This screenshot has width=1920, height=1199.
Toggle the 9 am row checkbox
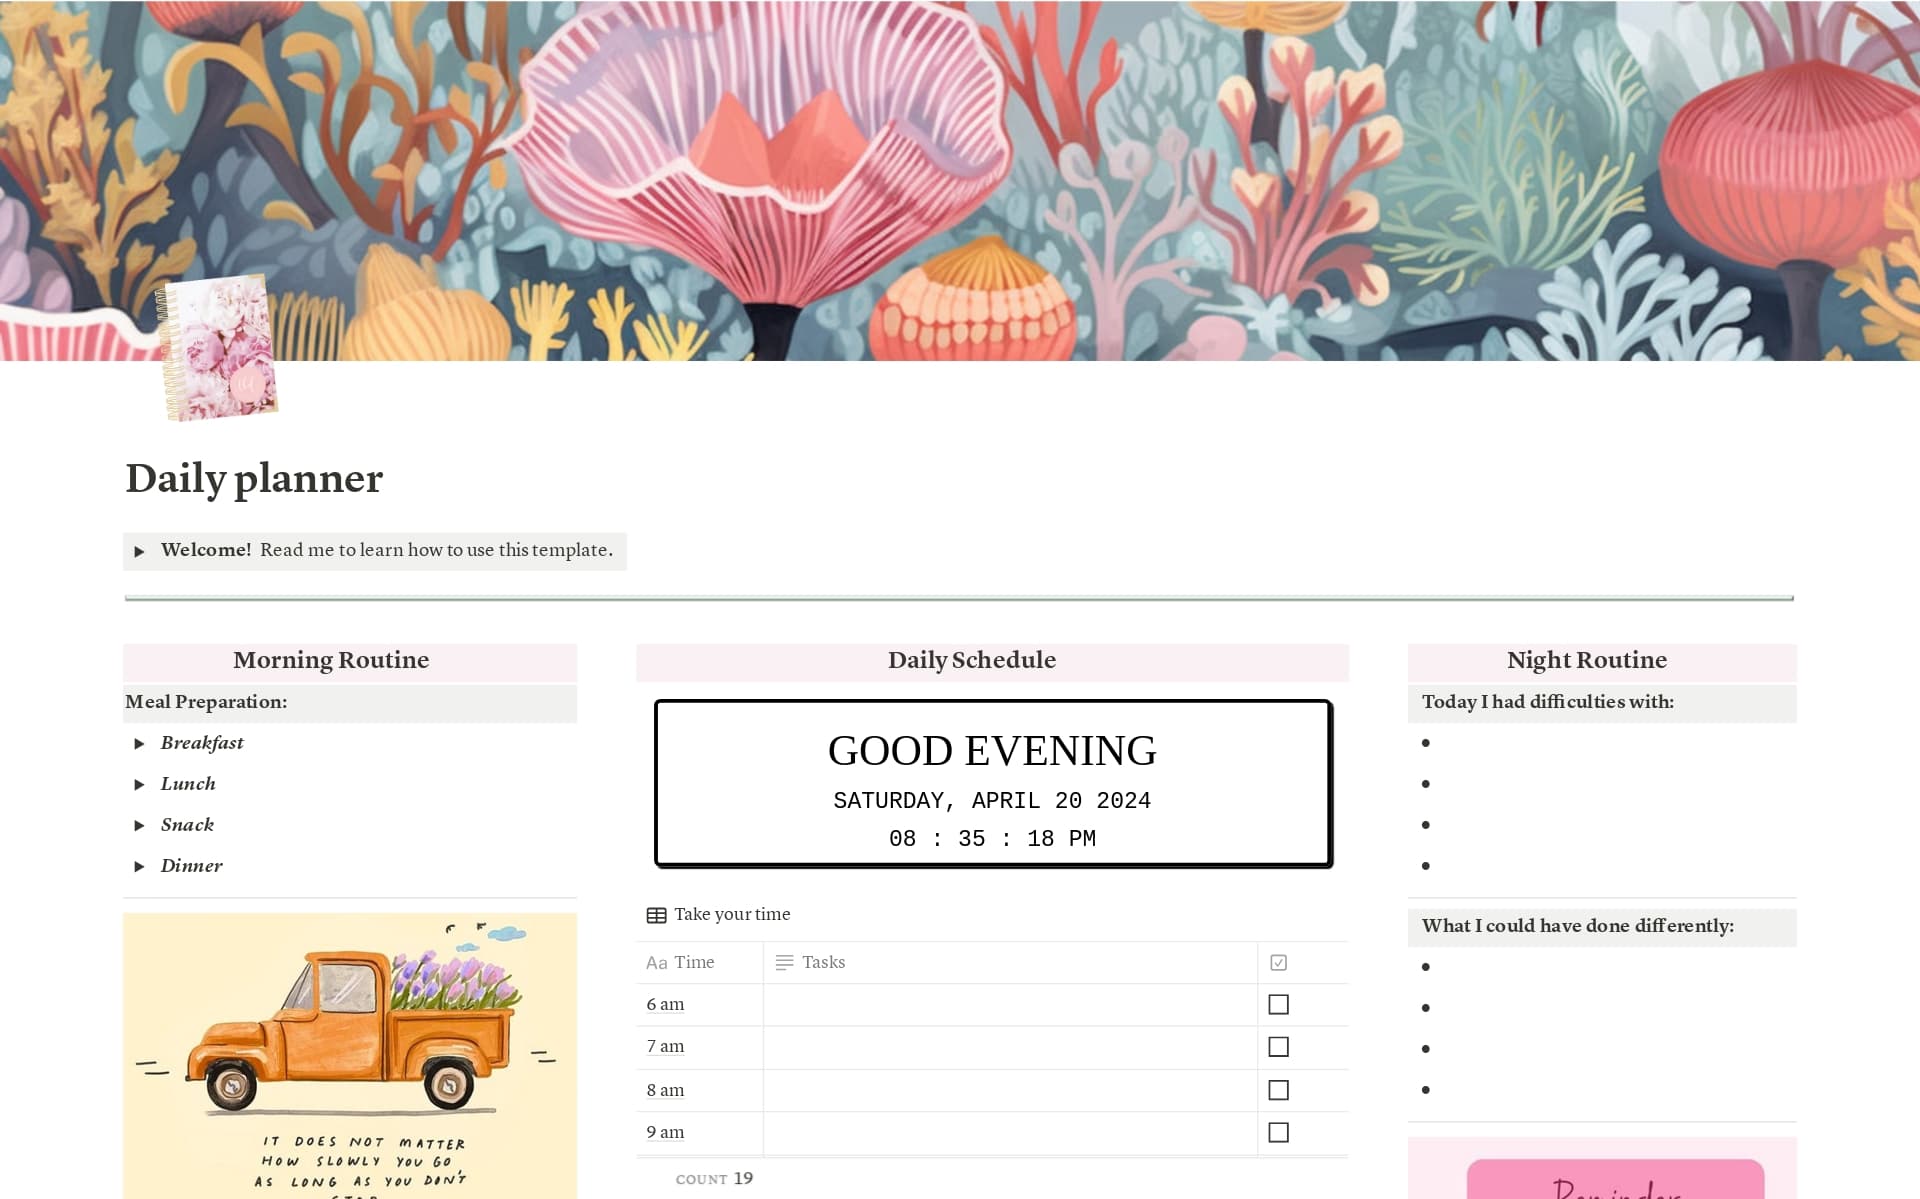click(1278, 1132)
